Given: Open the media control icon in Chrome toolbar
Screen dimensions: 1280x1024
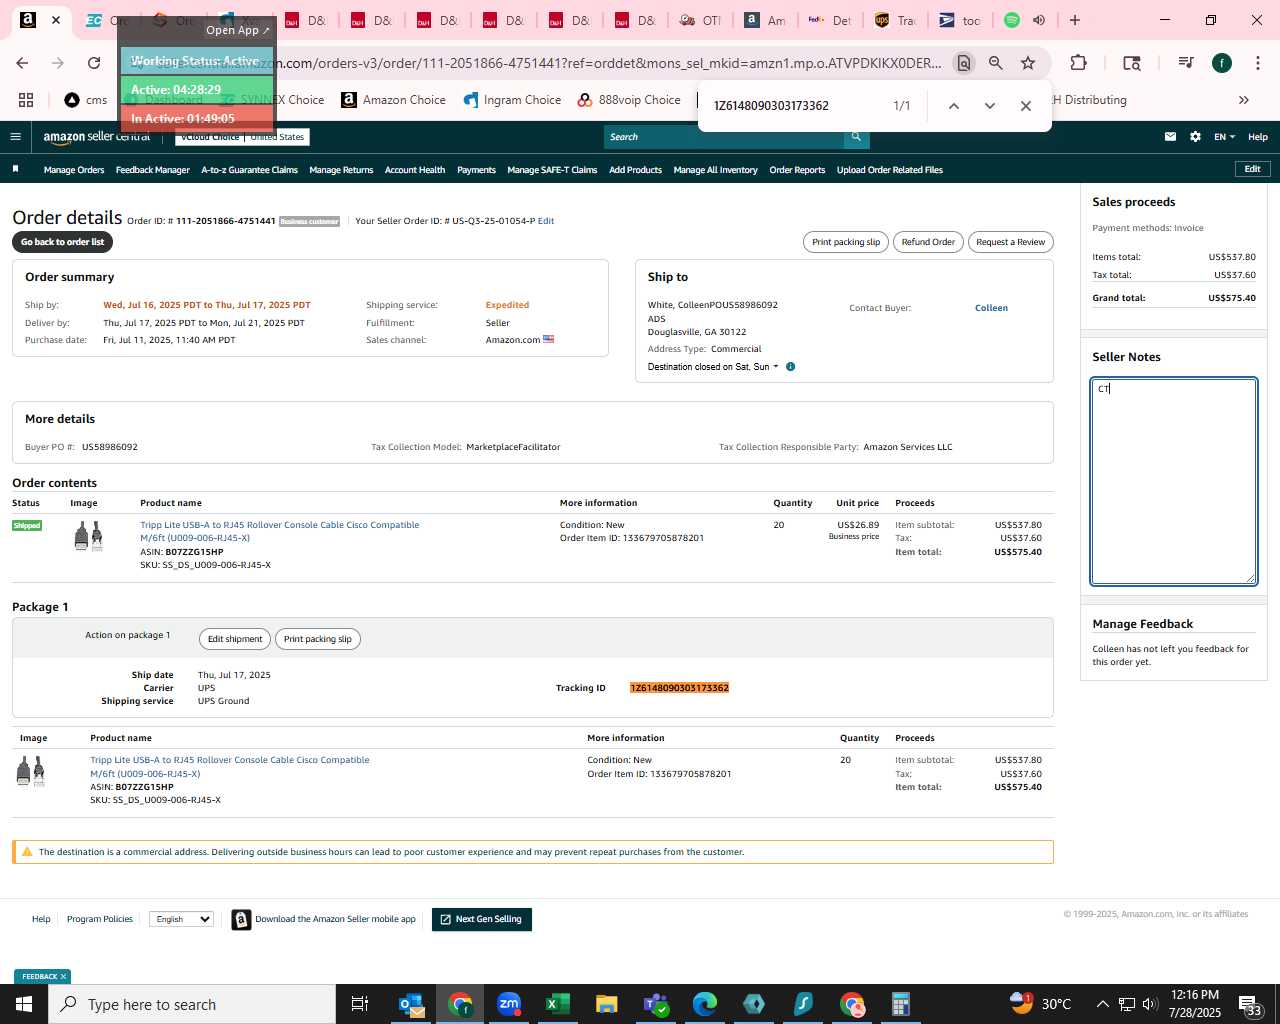Looking at the screenshot, I should pyautogui.click(x=1186, y=63).
